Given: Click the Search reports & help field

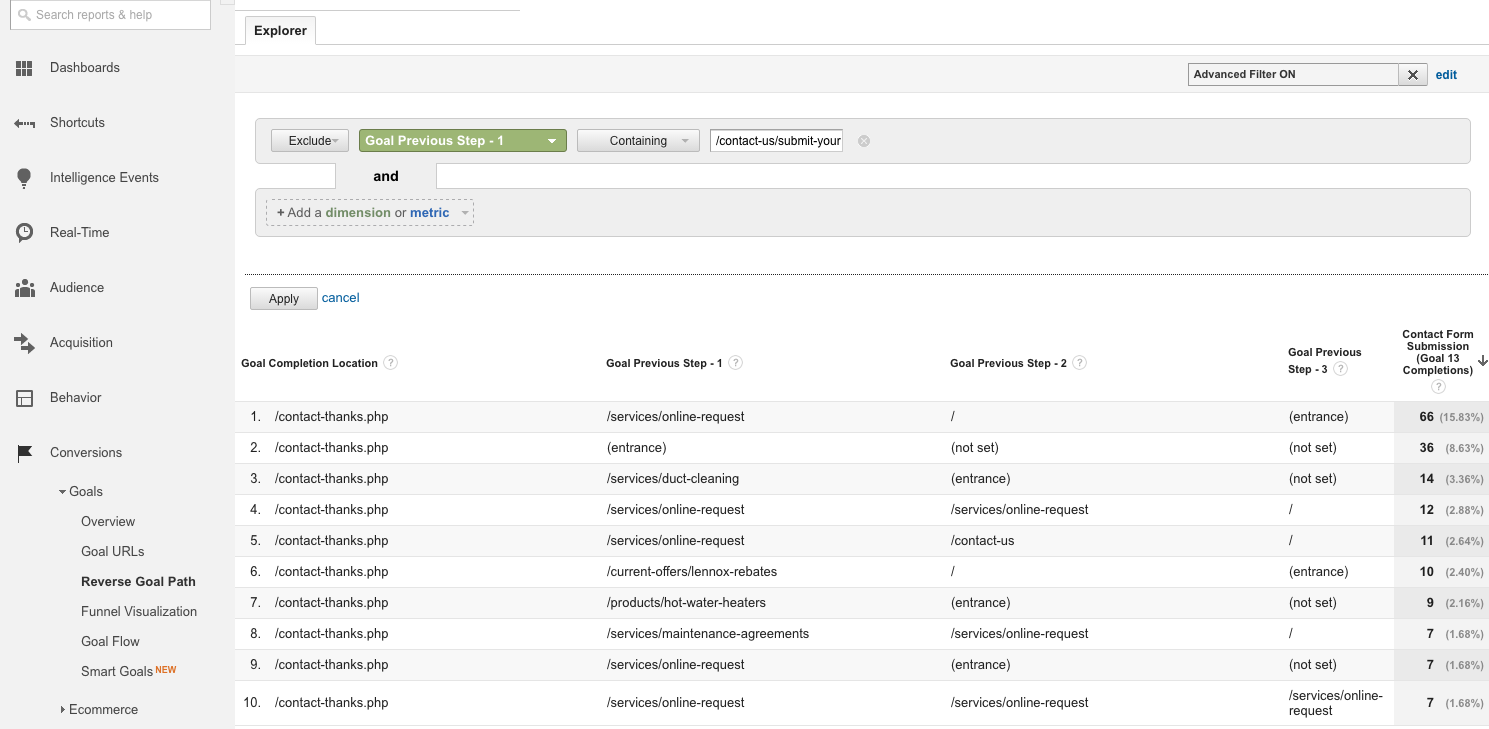Looking at the screenshot, I should pyautogui.click(x=110, y=15).
